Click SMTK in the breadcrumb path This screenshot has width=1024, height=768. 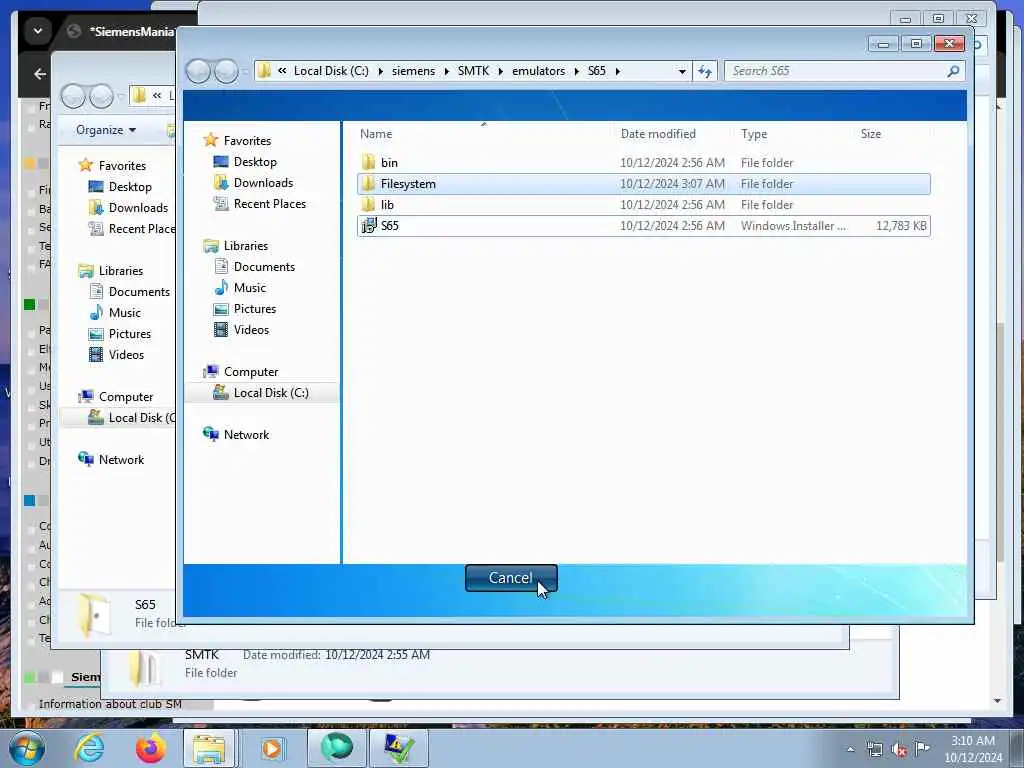point(473,71)
